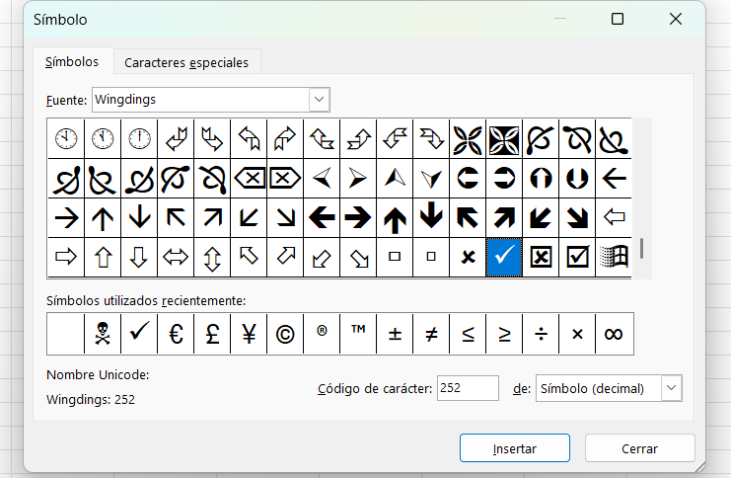Click the Cerrar button
The height and width of the screenshot is (478, 731).
(x=639, y=449)
